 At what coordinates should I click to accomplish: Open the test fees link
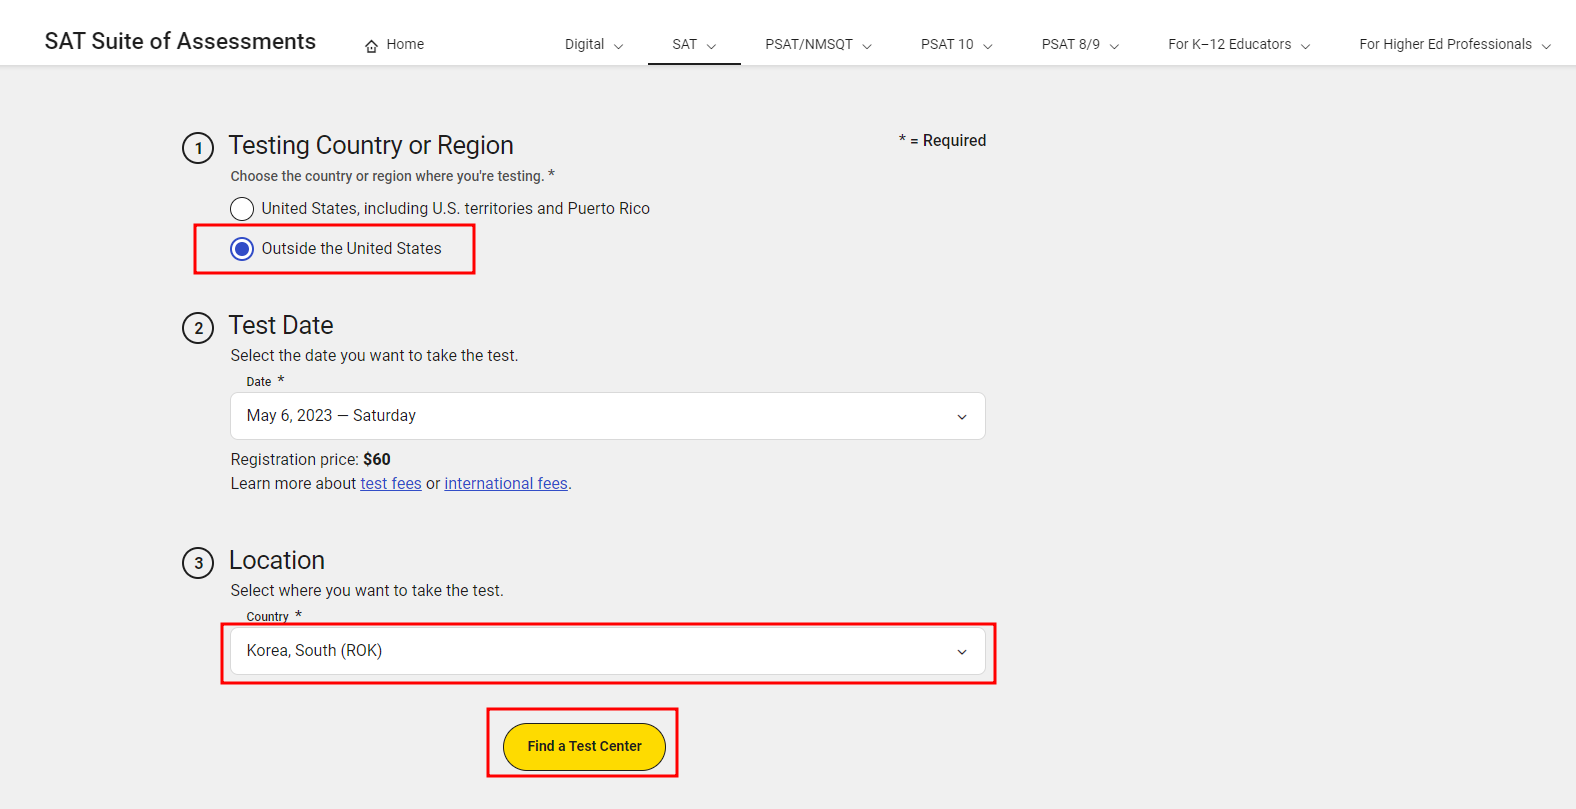[x=391, y=484]
